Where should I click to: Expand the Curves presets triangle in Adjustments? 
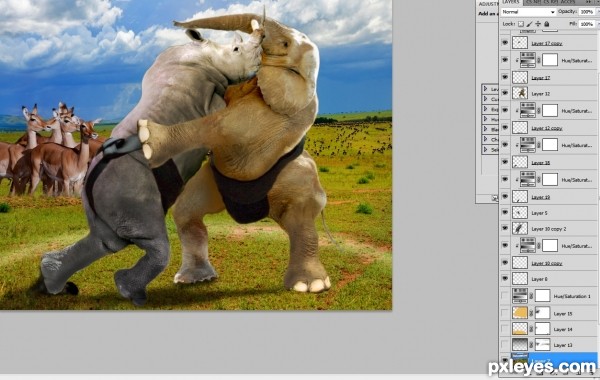[486, 99]
